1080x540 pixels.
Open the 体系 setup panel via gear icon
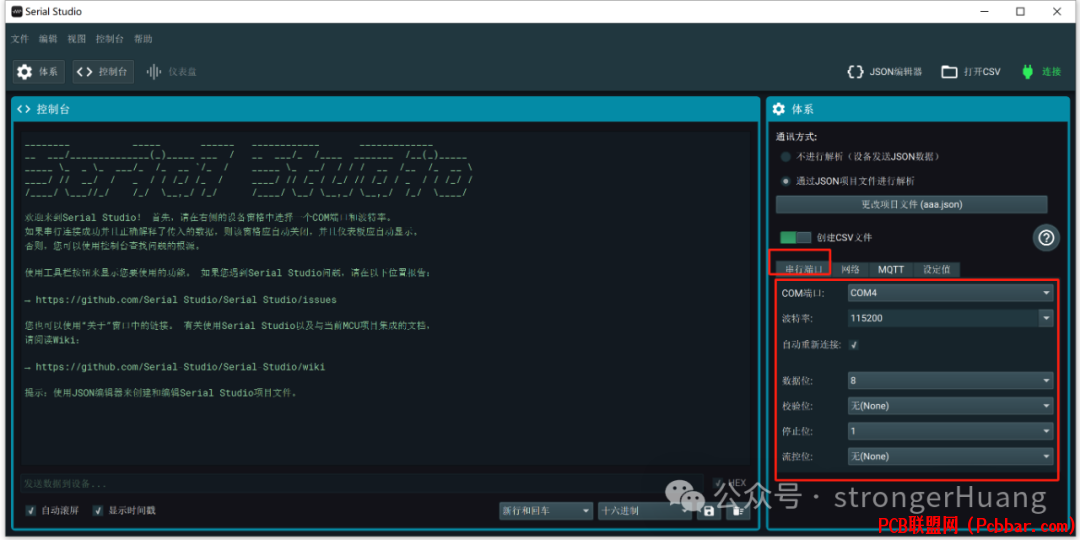click(39, 72)
